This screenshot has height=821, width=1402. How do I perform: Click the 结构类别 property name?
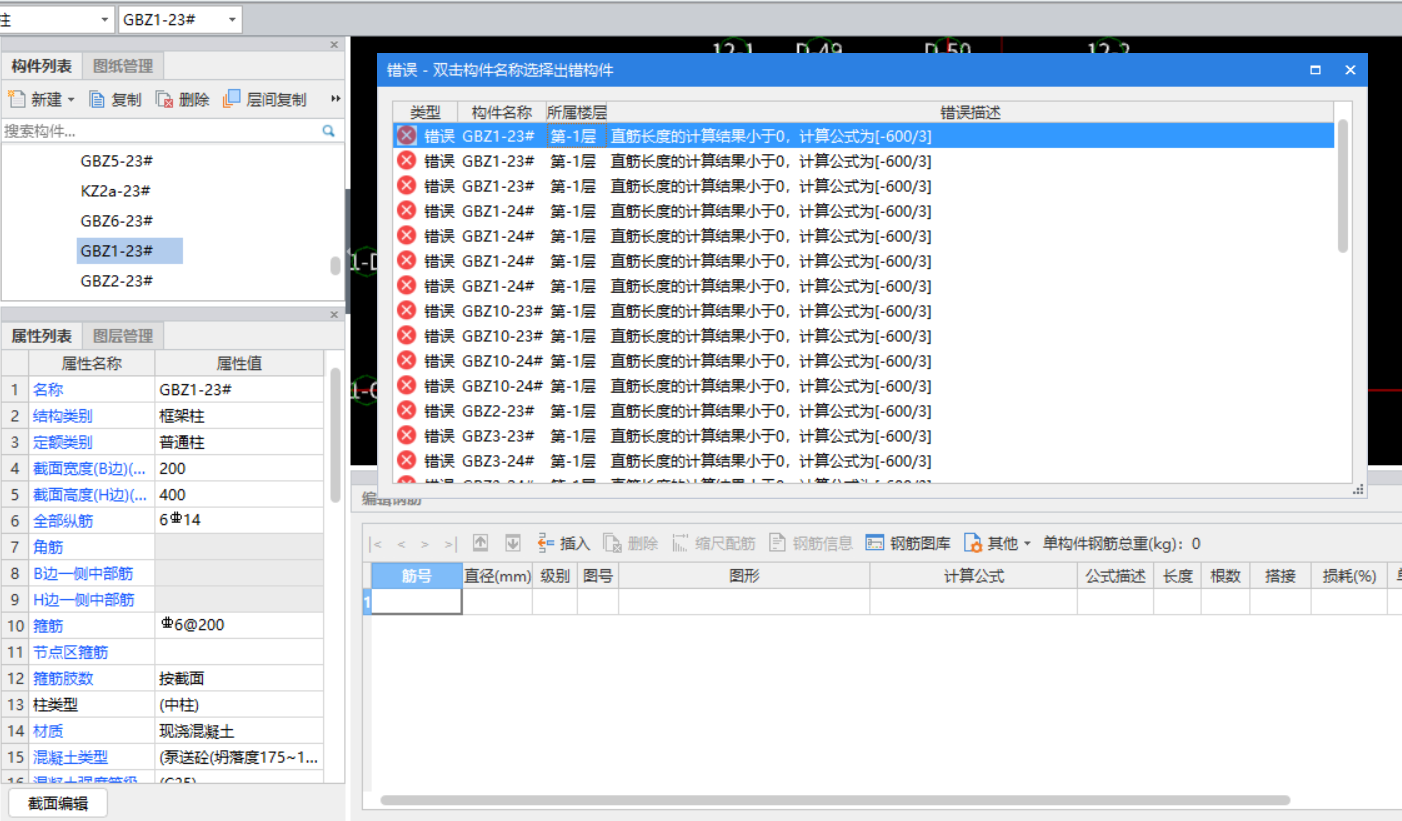[63, 416]
